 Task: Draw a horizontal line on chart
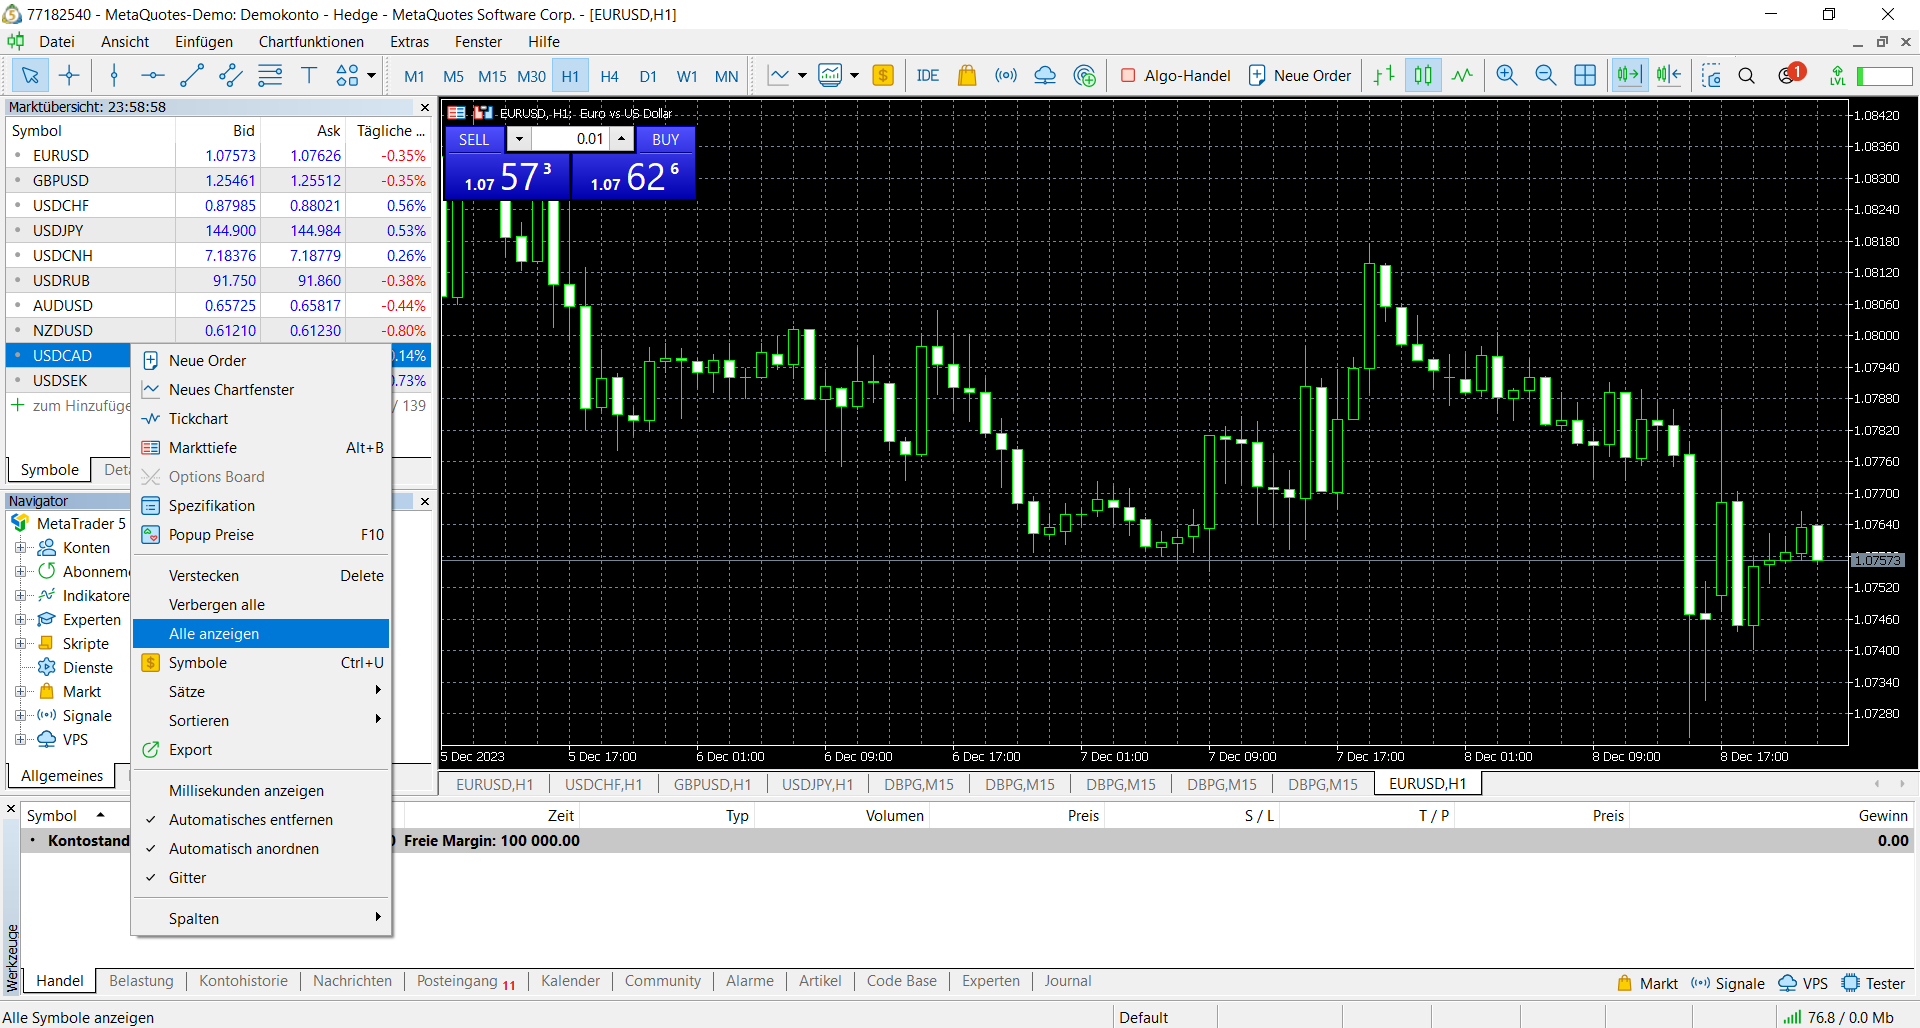click(153, 75)
